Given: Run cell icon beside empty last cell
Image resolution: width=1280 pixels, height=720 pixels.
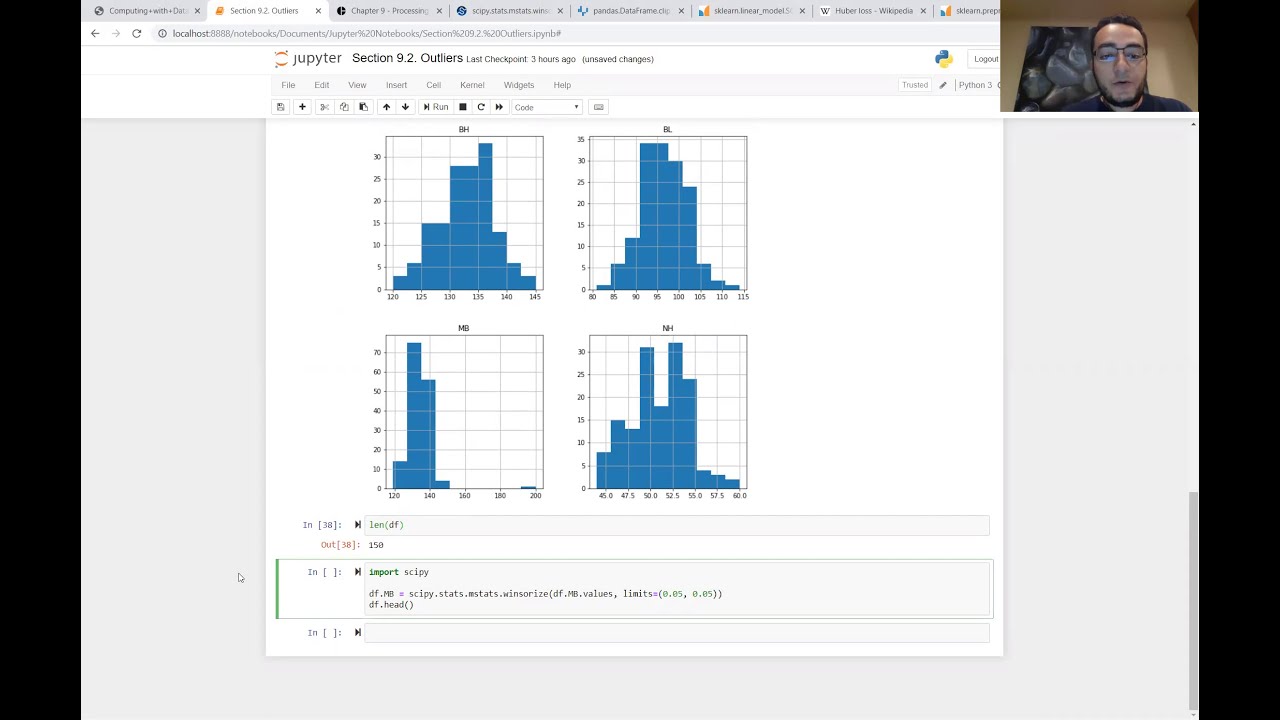Looking at the screenshot, I should (357, 632).
